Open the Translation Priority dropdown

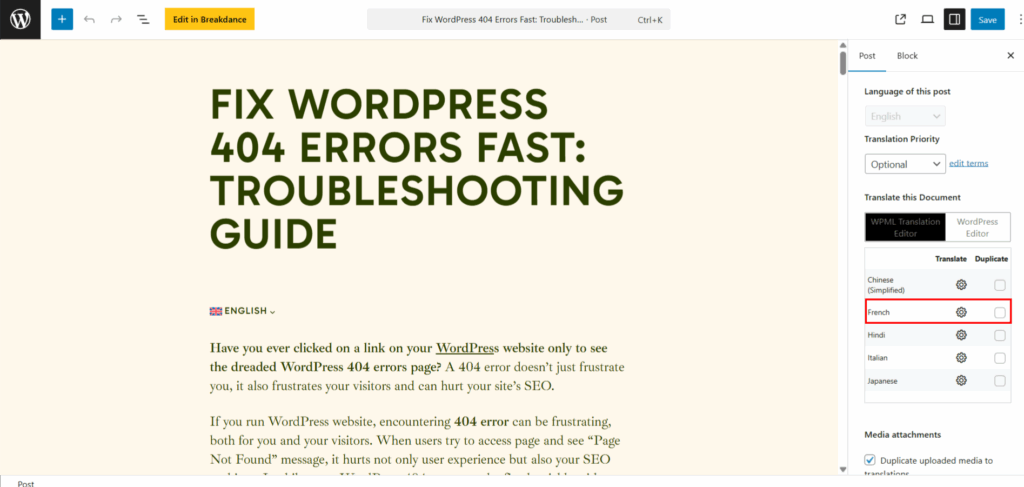tap(904, 164)
